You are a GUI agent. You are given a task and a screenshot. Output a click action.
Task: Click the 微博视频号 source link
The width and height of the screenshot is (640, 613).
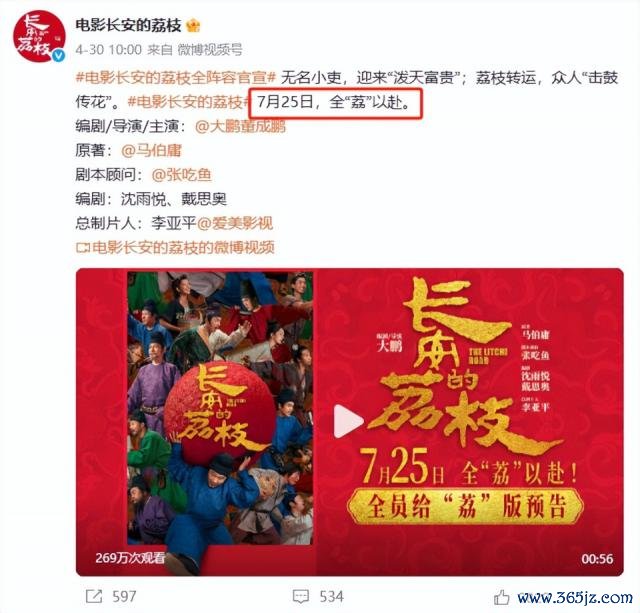[210, 50]
